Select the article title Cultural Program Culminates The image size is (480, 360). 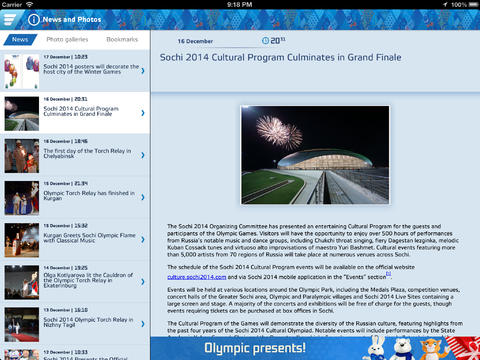click(x=280, y=57)
